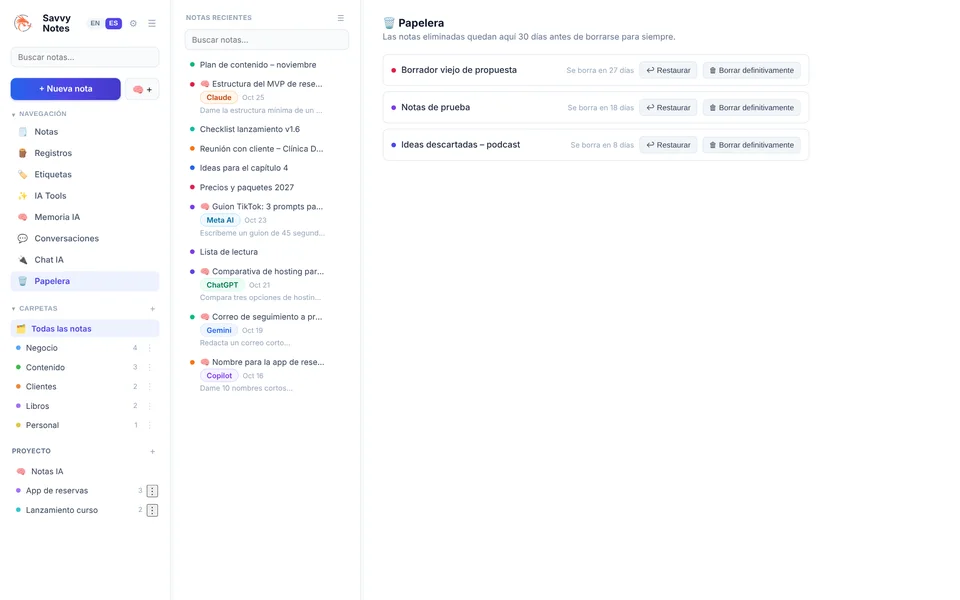Open note Ideas para el capítulo 4

[x=244, y=168]
